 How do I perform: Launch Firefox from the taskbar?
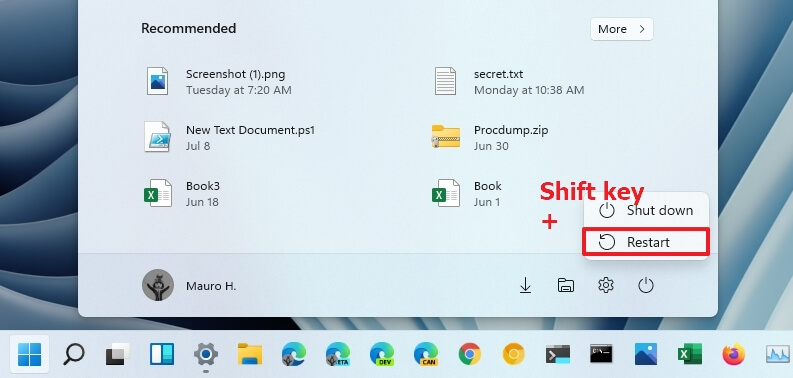(x=734, y=354)
